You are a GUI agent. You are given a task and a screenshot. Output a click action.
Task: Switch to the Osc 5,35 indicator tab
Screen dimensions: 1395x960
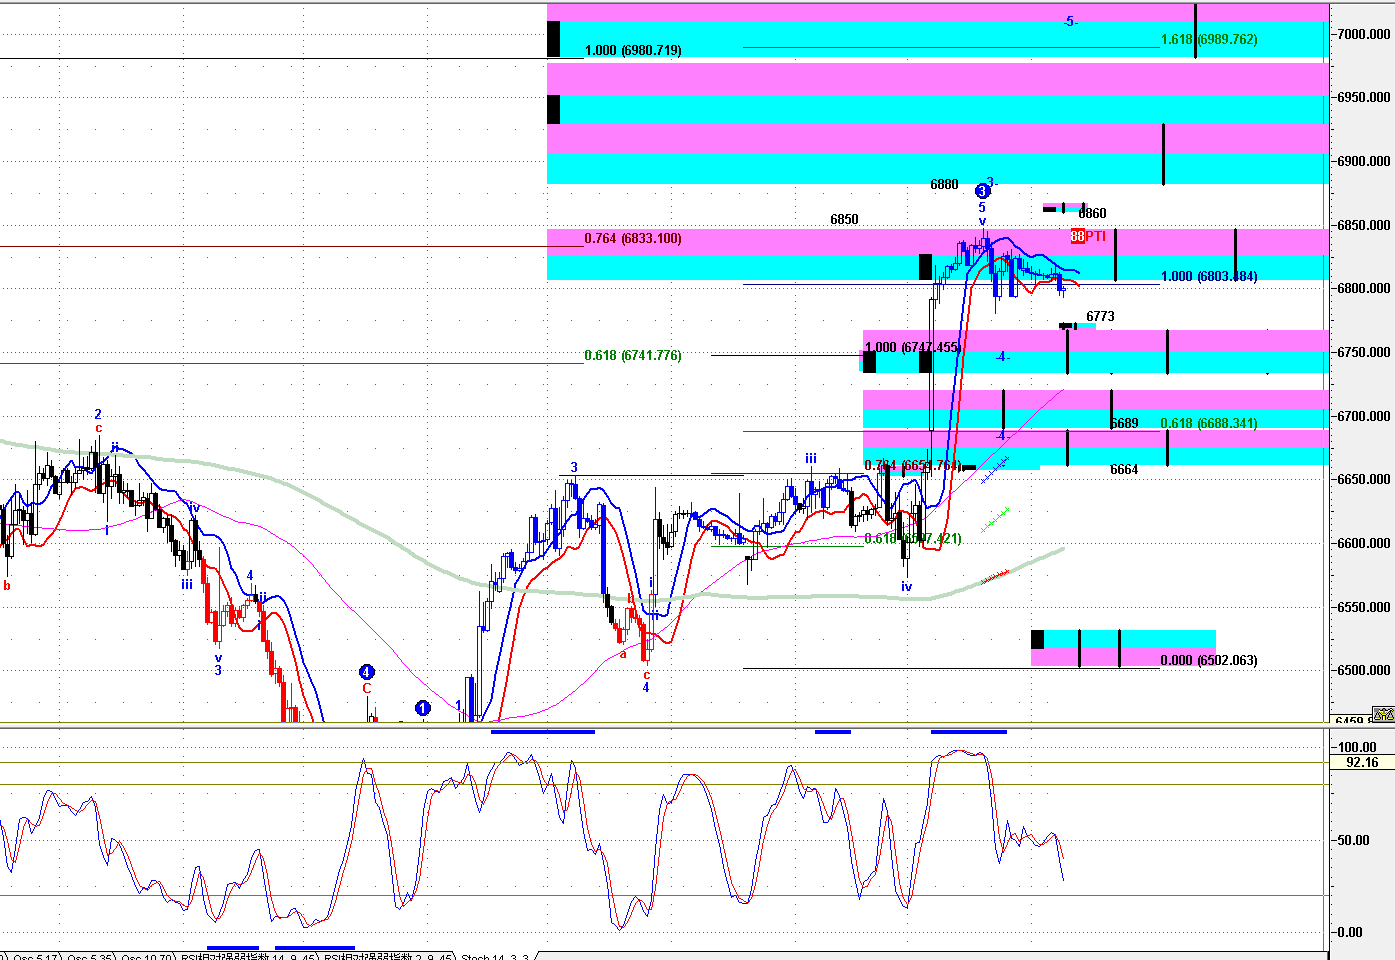(88, 956)
